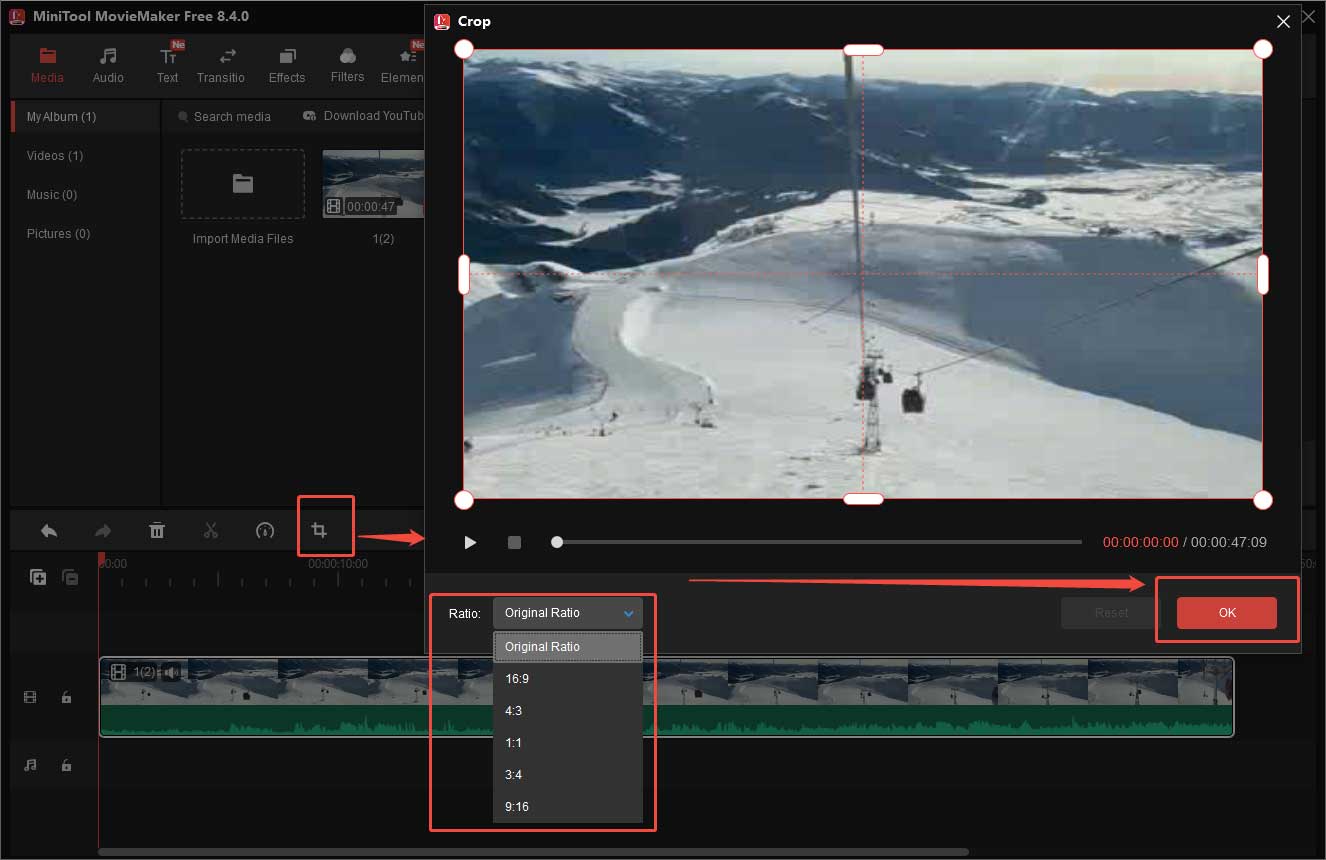Lock the video track

tap(66, 697)
